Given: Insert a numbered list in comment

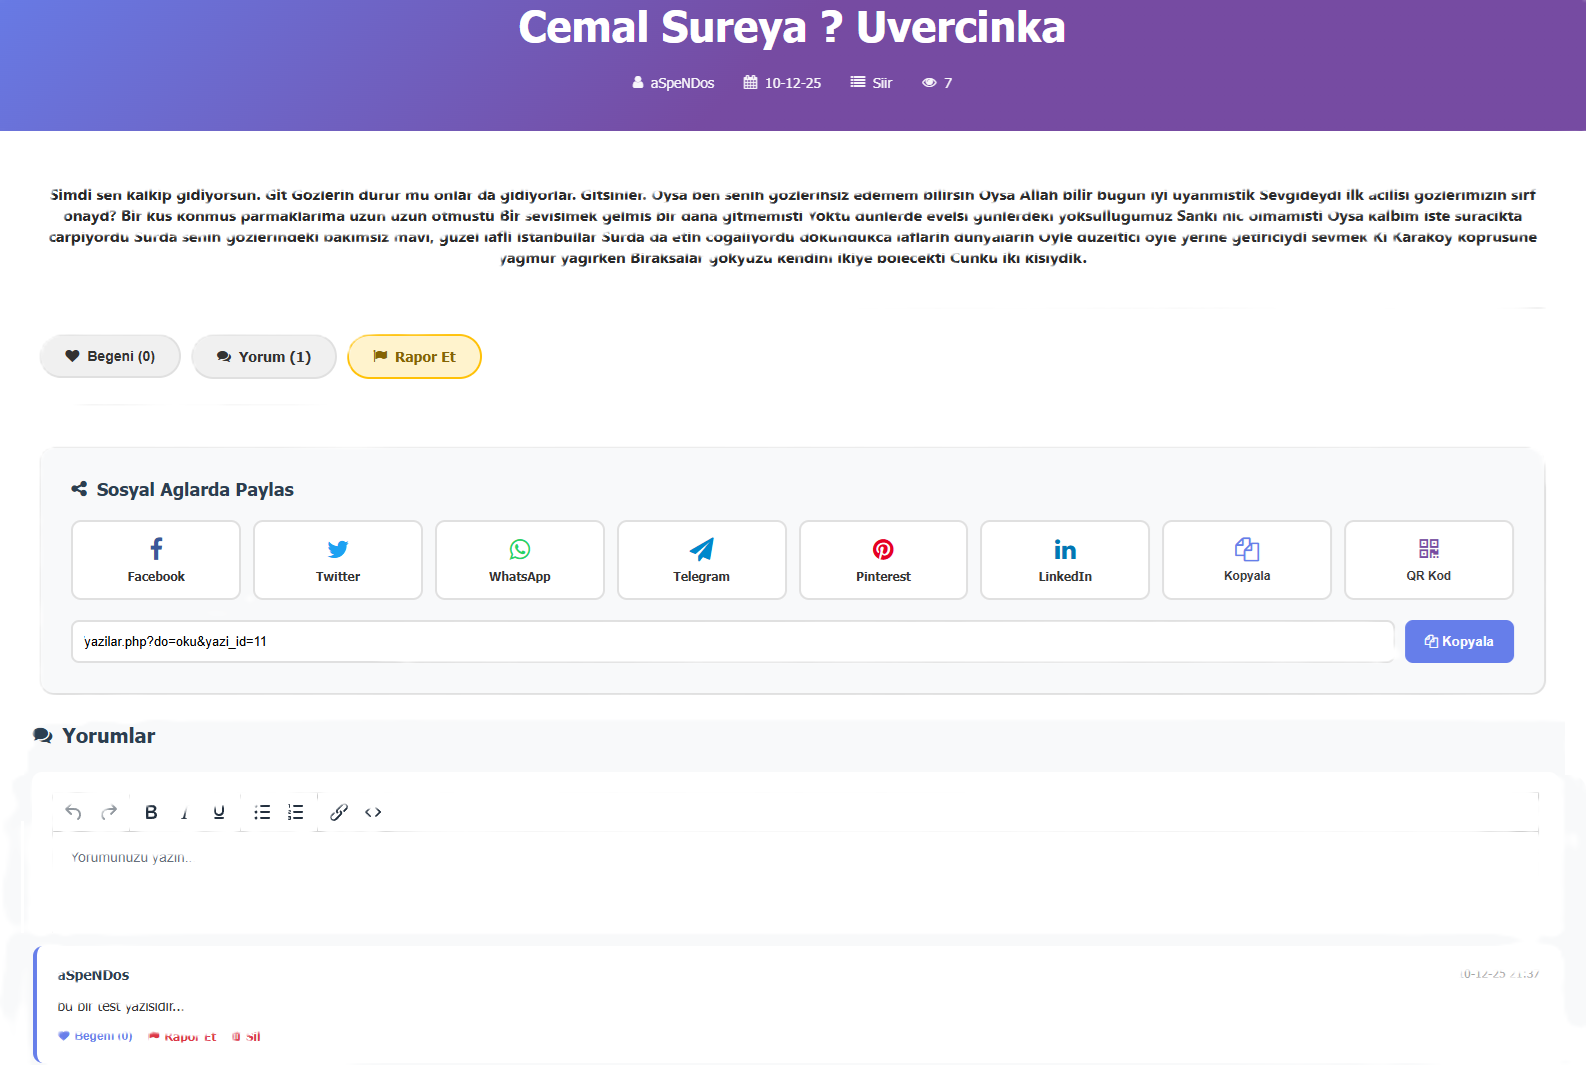Looking at the screenshot, I should coord(296,812).
